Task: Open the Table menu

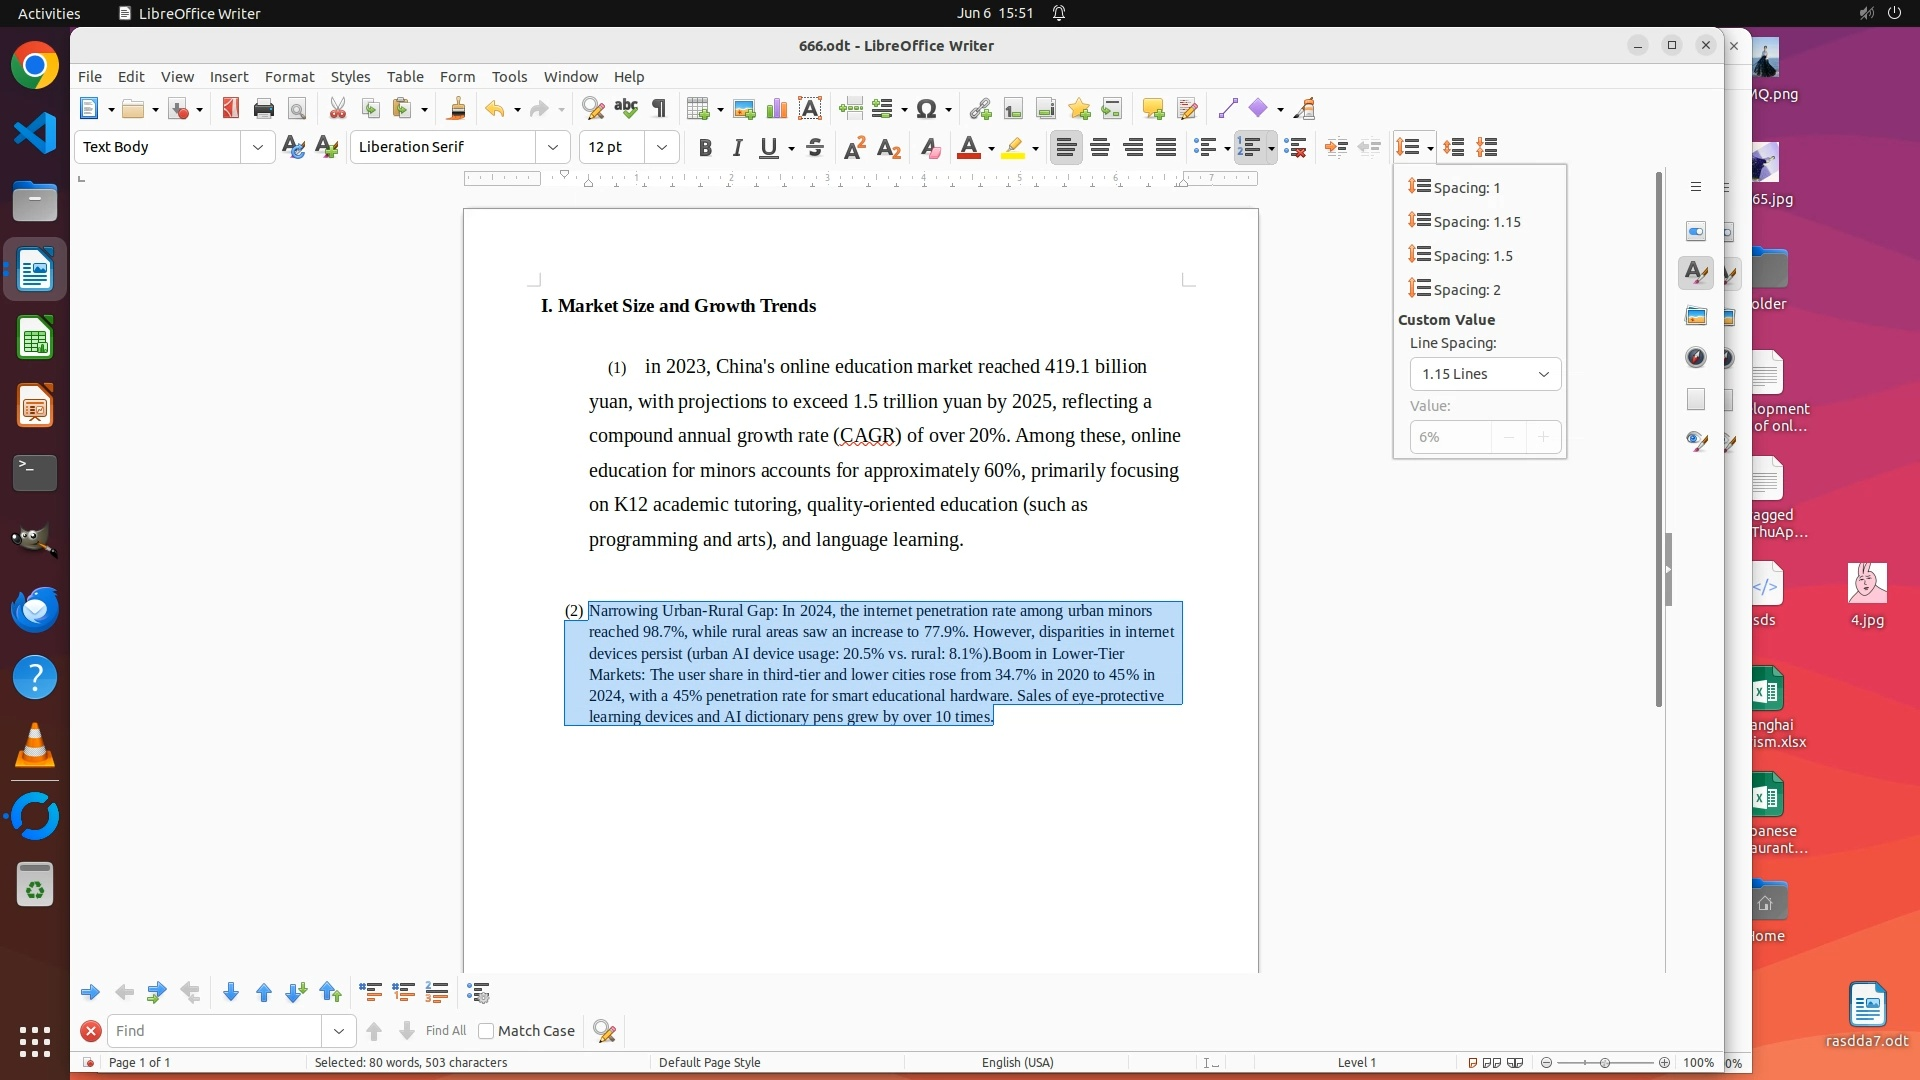Action: pyautogui.click(x=405, y=77)
